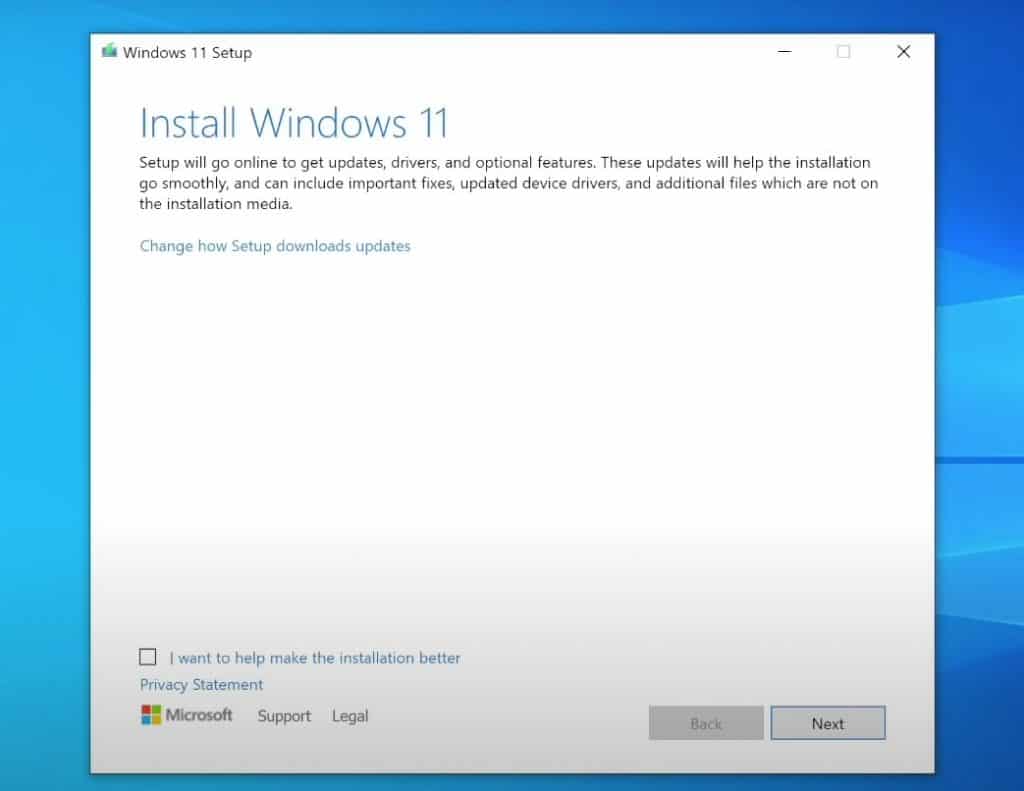This screenshot has height=791, width=1024.
Task: Check "I want to help make the installation better"
Action: [x=147, y=657]
